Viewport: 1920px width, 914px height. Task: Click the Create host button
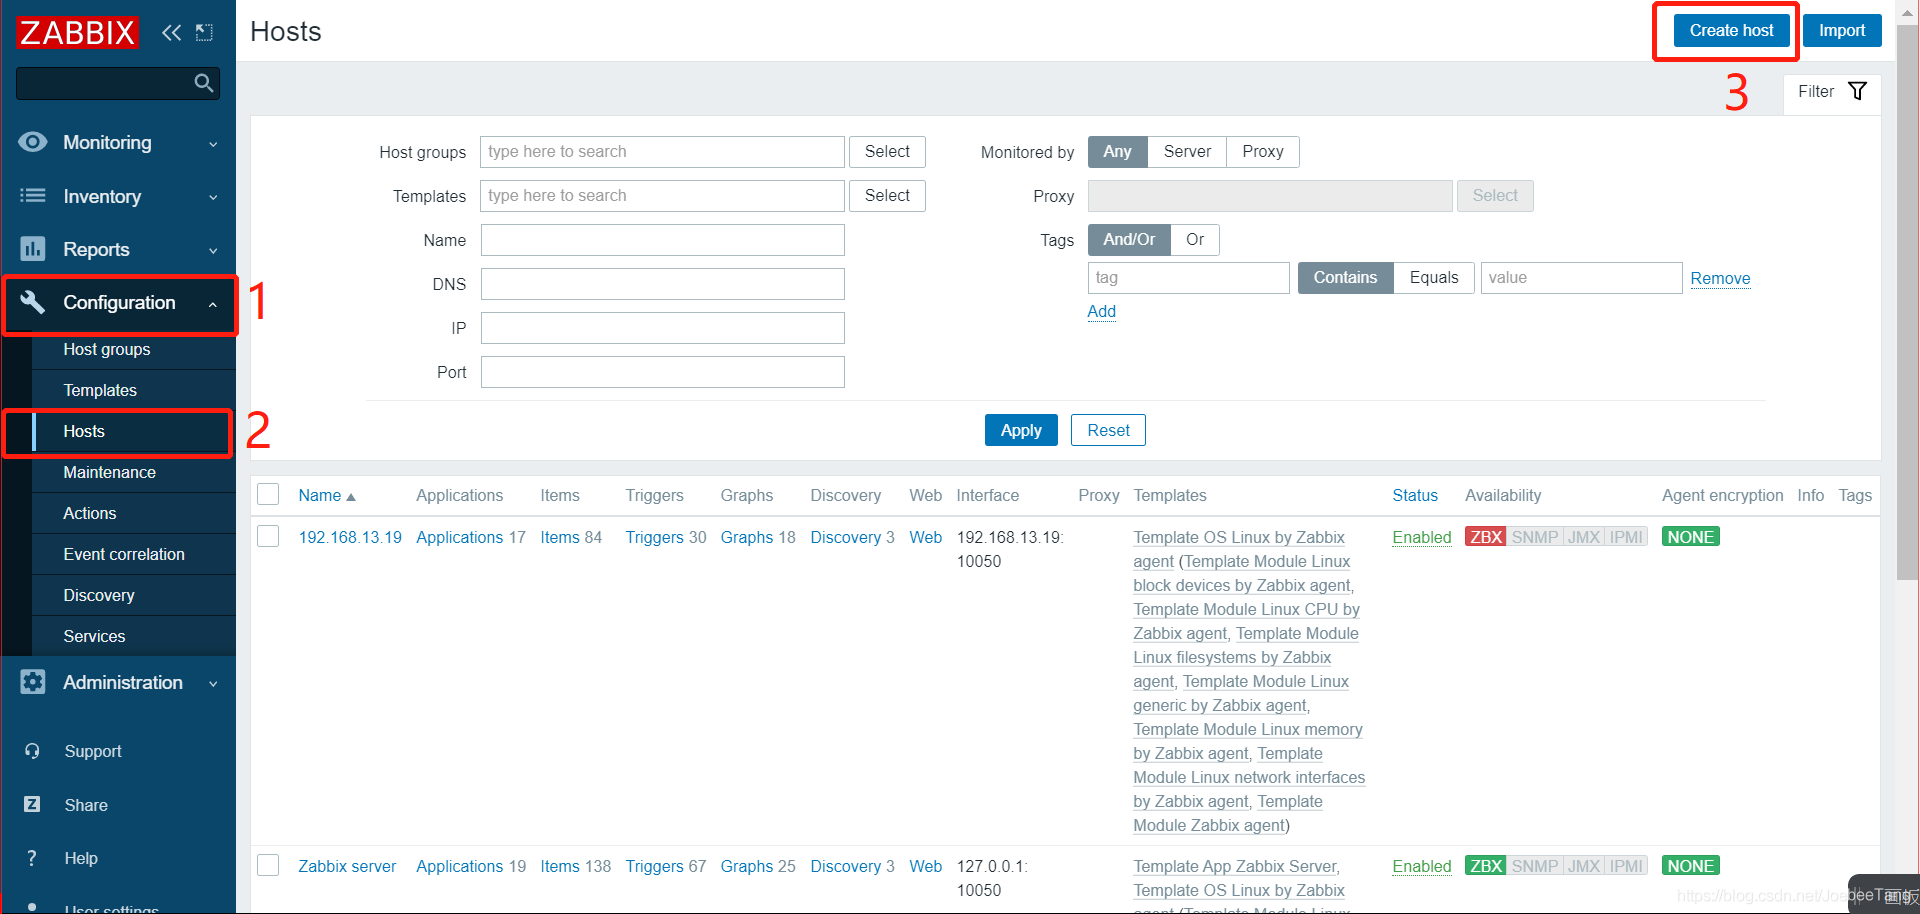click(1731, 31)
